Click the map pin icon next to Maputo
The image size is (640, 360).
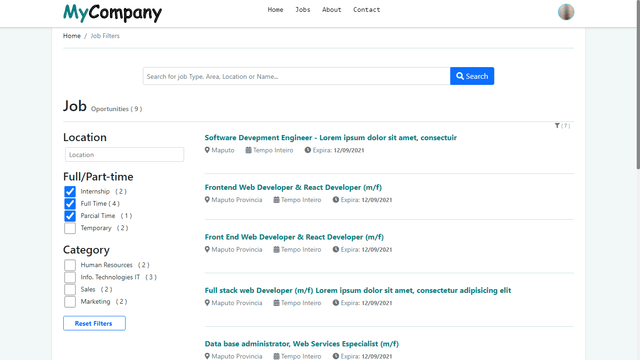(207, 150)
